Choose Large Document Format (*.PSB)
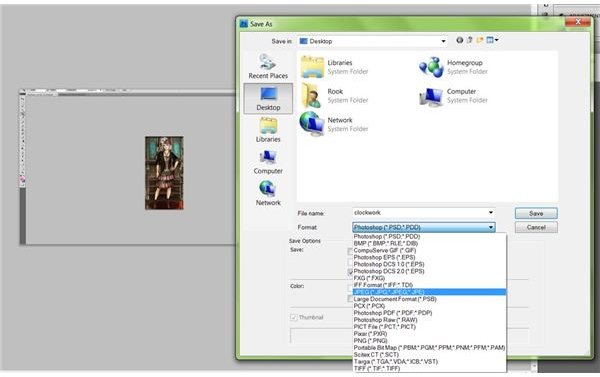Image resolution: width=600 pixels, height=377 pixels. coord(429,299)
